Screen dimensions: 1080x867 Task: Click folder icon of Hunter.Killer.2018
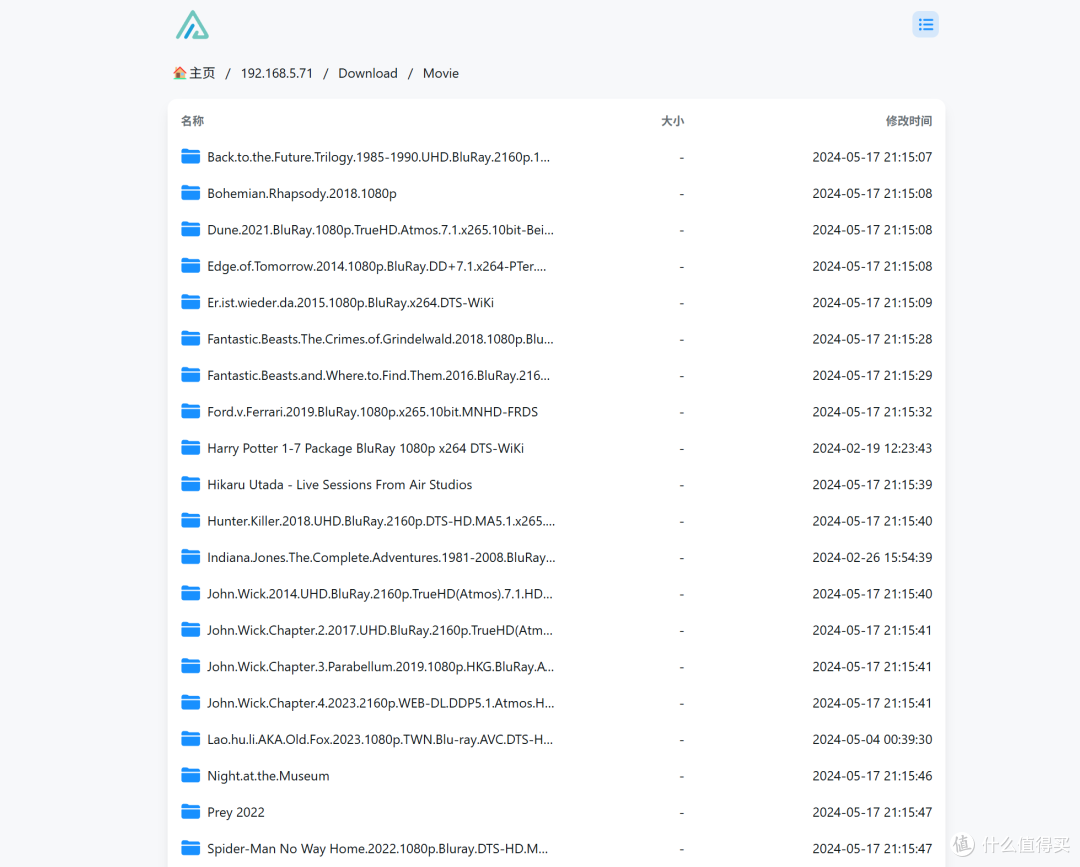click(190, 521)
